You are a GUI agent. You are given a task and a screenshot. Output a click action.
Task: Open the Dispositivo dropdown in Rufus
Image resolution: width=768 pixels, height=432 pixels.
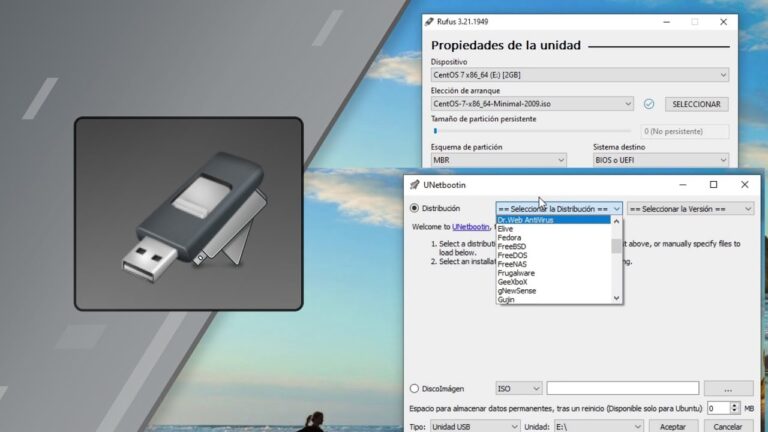580,75
